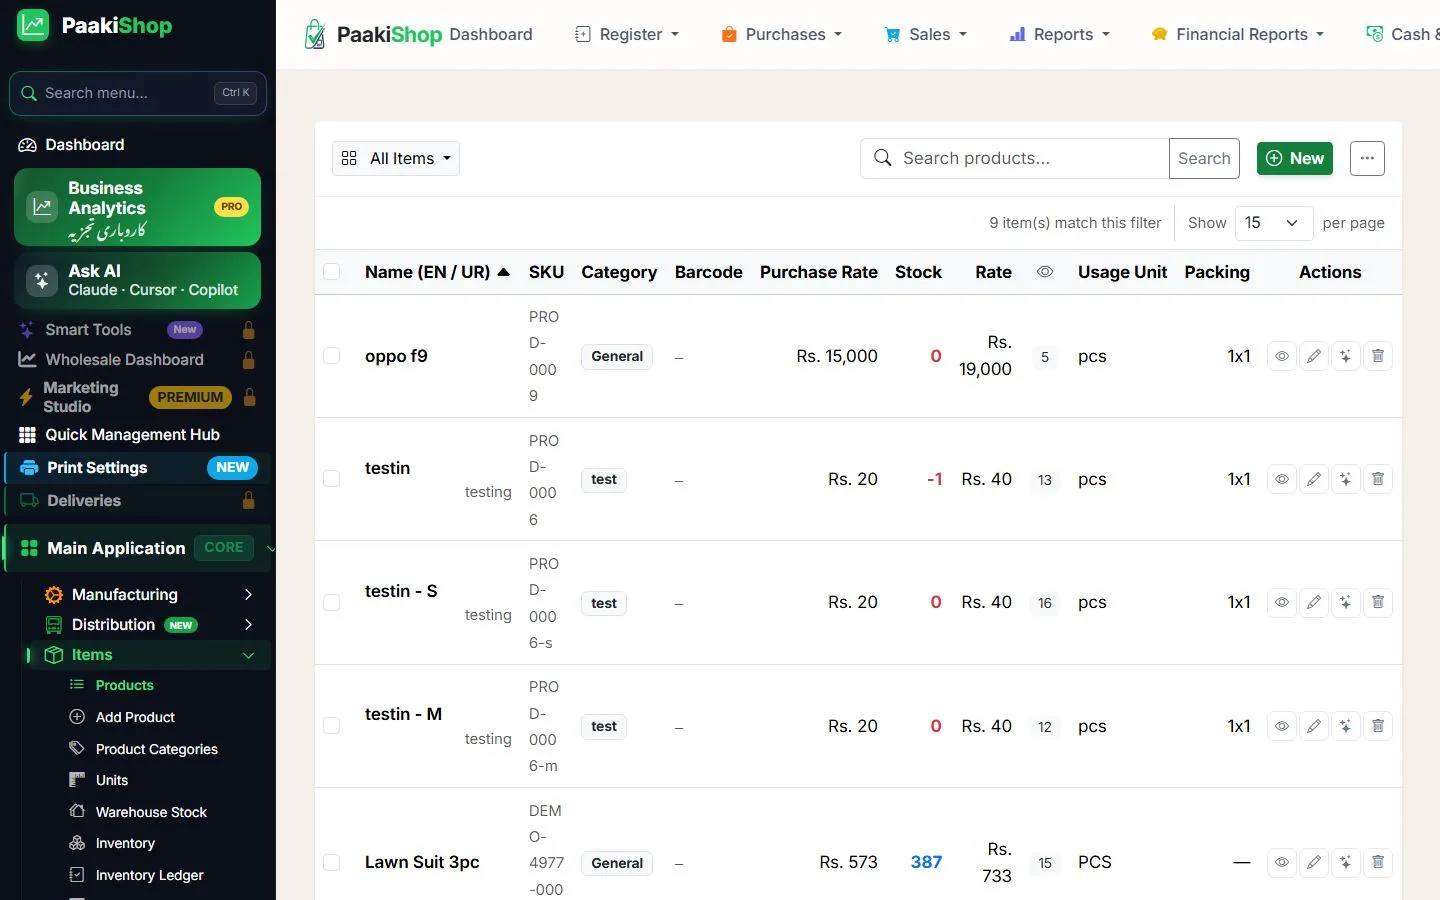Open the Reports top menu
The width and height of the screenshot is (1440, 900).
coord(1059,34)
